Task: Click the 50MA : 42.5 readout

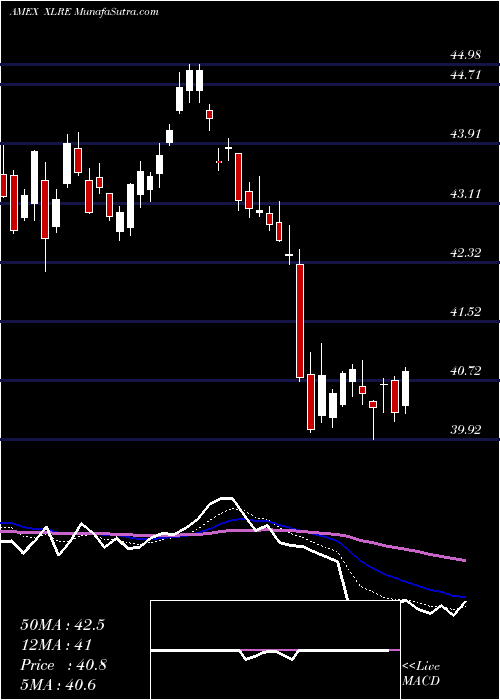Action: pyautogui.click(x=62, y=625)
